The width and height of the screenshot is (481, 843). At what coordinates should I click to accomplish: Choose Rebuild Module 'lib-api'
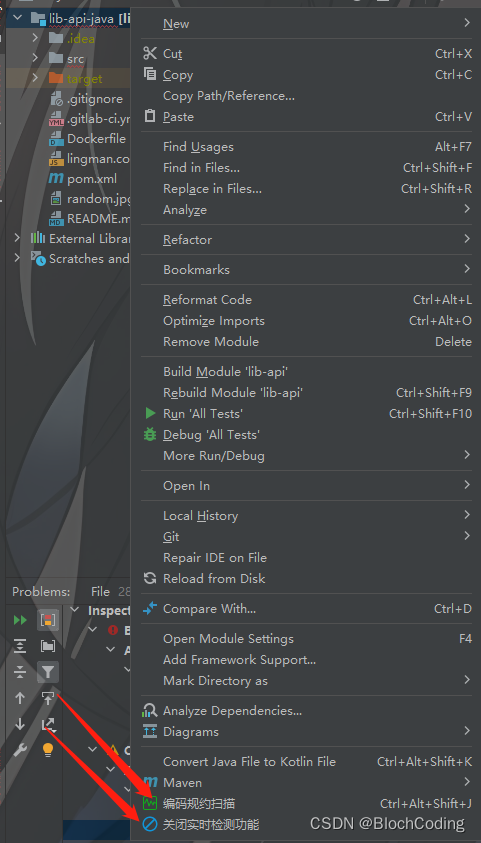pyautogui.click(x=306, y=392)
